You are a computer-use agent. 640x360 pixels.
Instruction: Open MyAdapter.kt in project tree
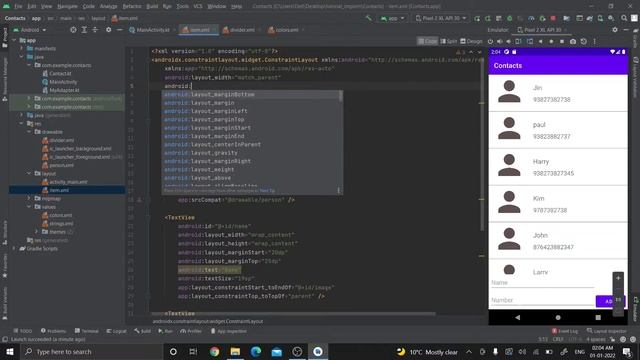(60, 90)
